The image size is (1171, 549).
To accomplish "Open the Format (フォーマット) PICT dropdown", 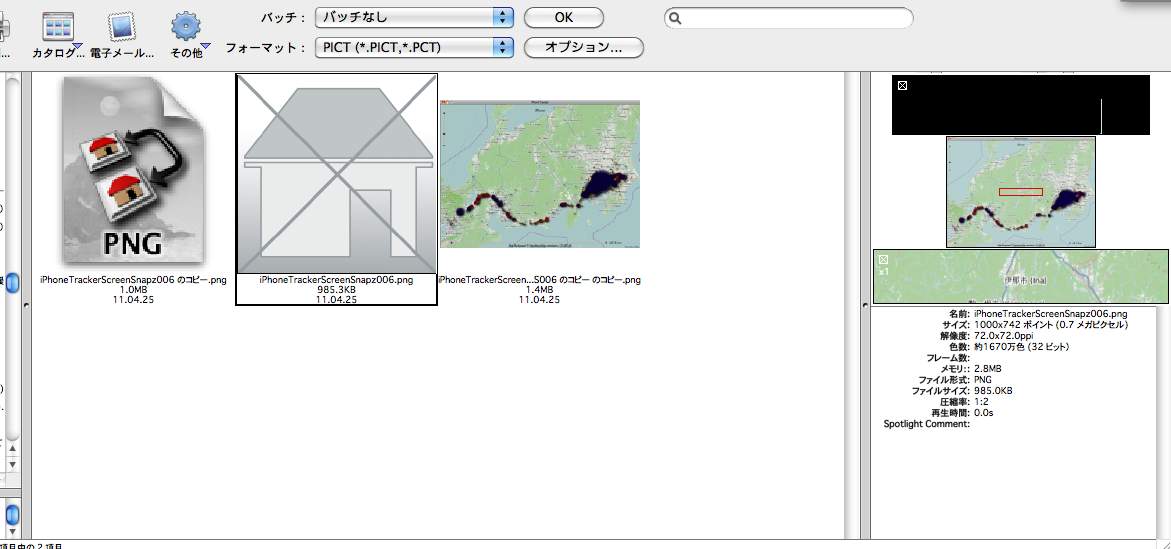I will pyautogui.click(x=414, y=47).
